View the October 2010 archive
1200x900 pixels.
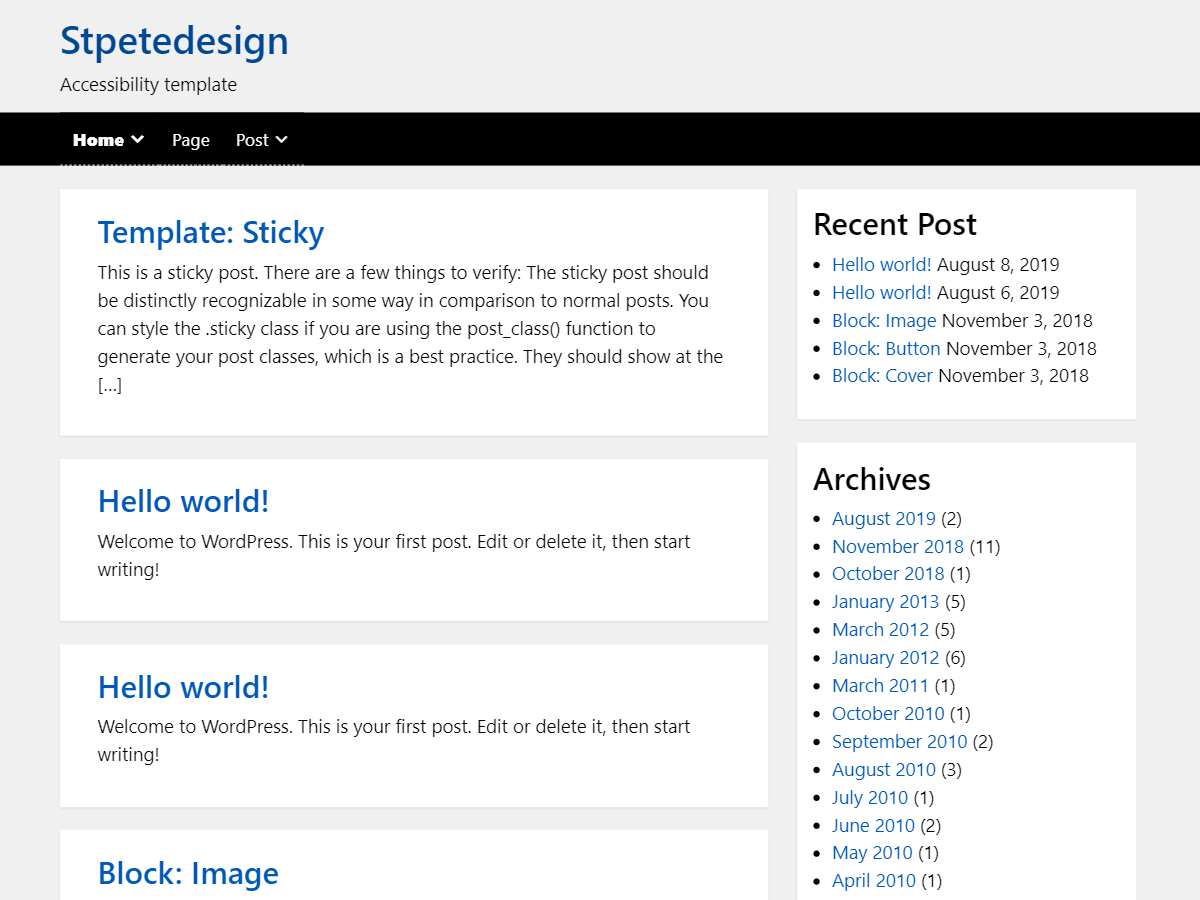[888, 714]
